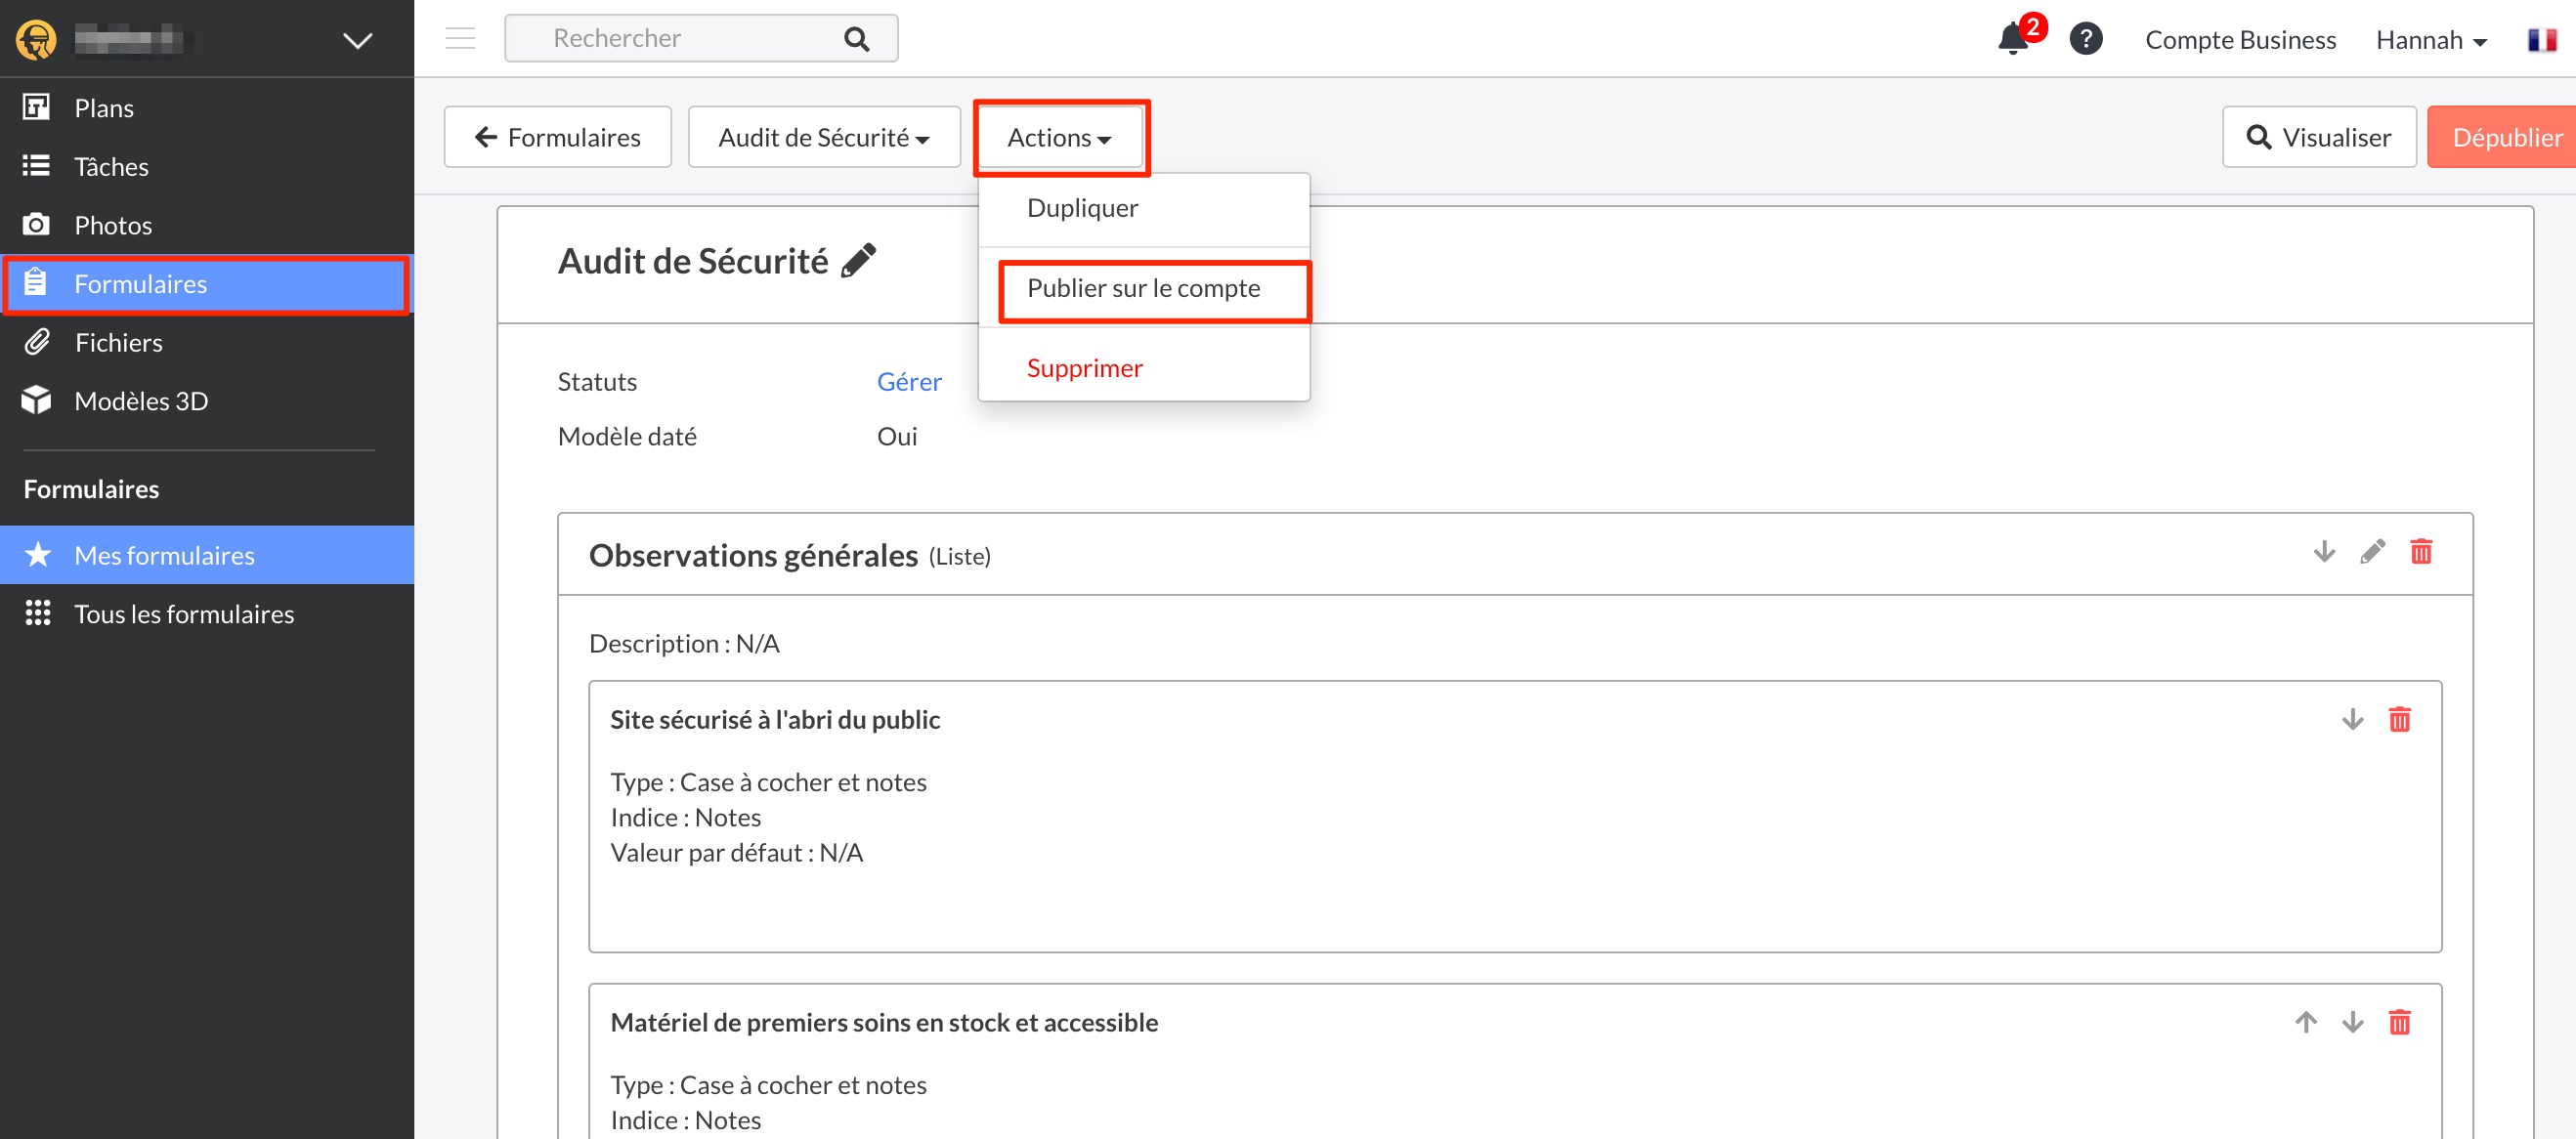The image size is (2576, 1139).
Task: Click the Compte Business link
Action: click(2240, 39)
